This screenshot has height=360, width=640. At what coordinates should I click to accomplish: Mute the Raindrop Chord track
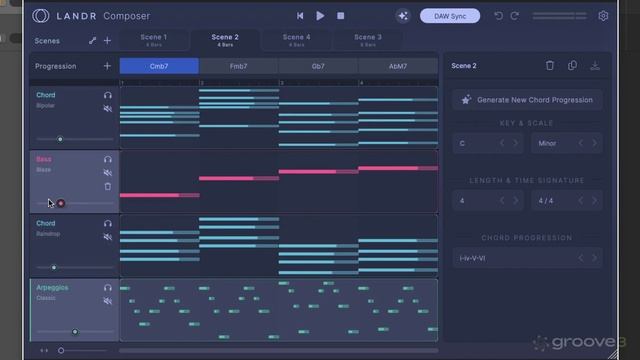(x=108, y=237)
